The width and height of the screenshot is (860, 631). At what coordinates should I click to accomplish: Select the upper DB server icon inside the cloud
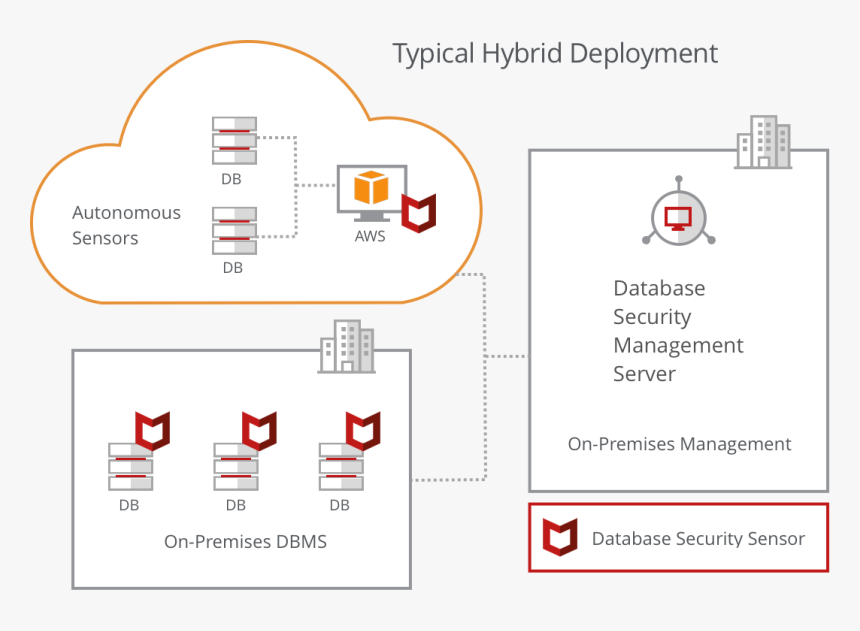(x=233, y=141)
